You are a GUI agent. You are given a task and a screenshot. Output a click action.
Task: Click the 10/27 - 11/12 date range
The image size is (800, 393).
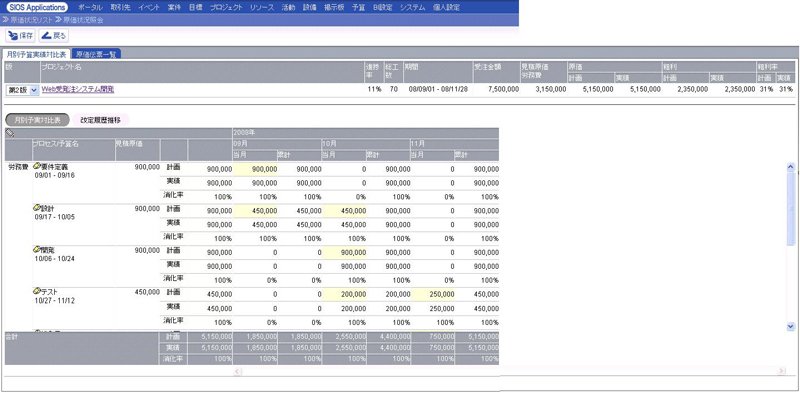tap(55, 301)
